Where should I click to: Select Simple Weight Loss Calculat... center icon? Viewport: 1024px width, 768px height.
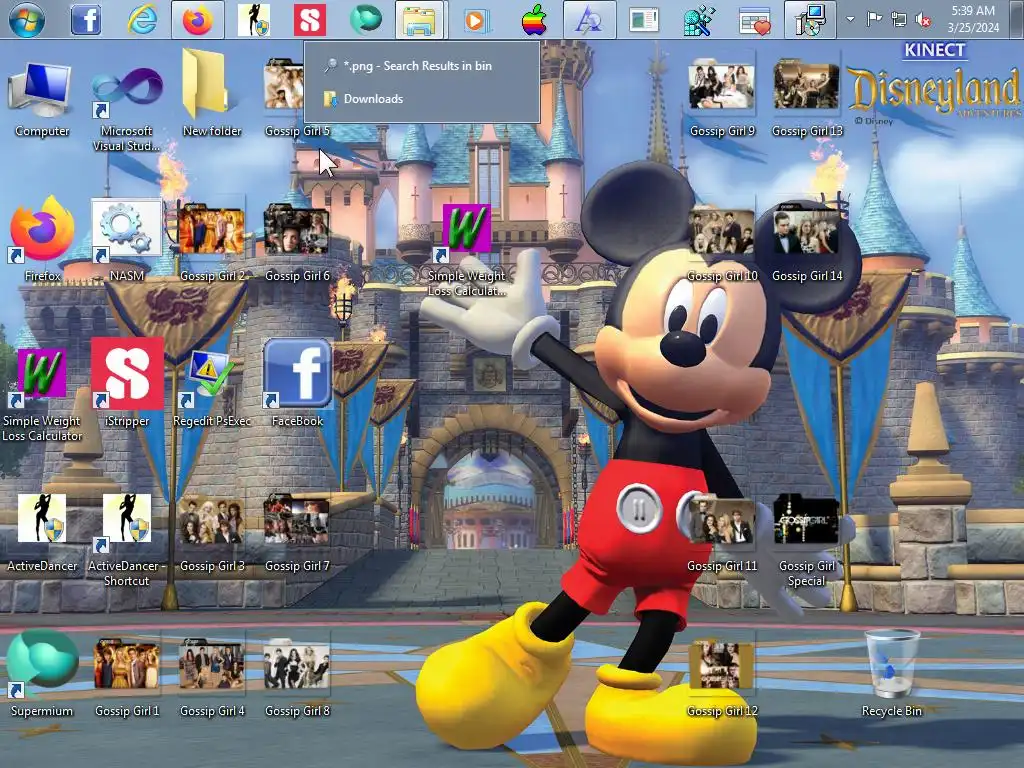coord(466,249)
